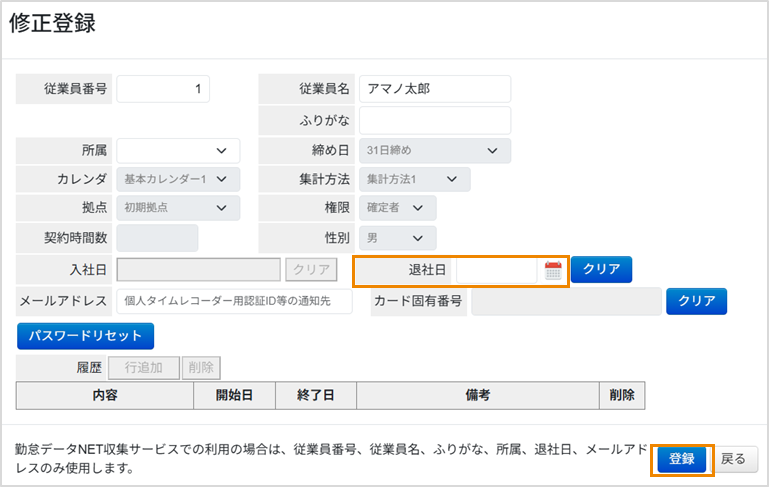Click the メールアドレス input field
This screenshot has width=769, height=487.
[x=234, y=301]
